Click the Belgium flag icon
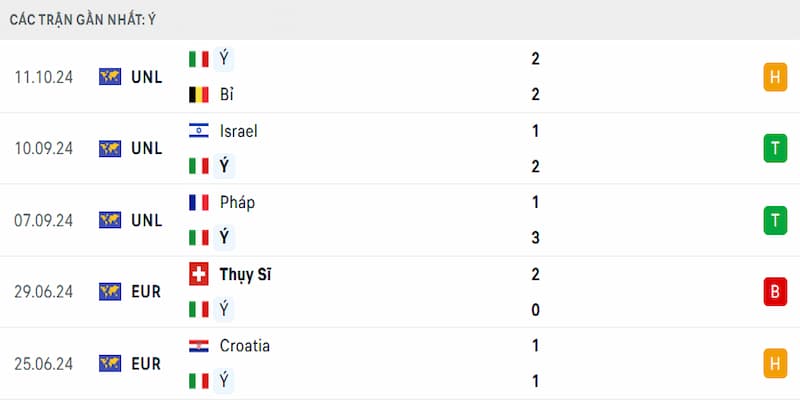The image size is (800, 400). coord(198,94)
